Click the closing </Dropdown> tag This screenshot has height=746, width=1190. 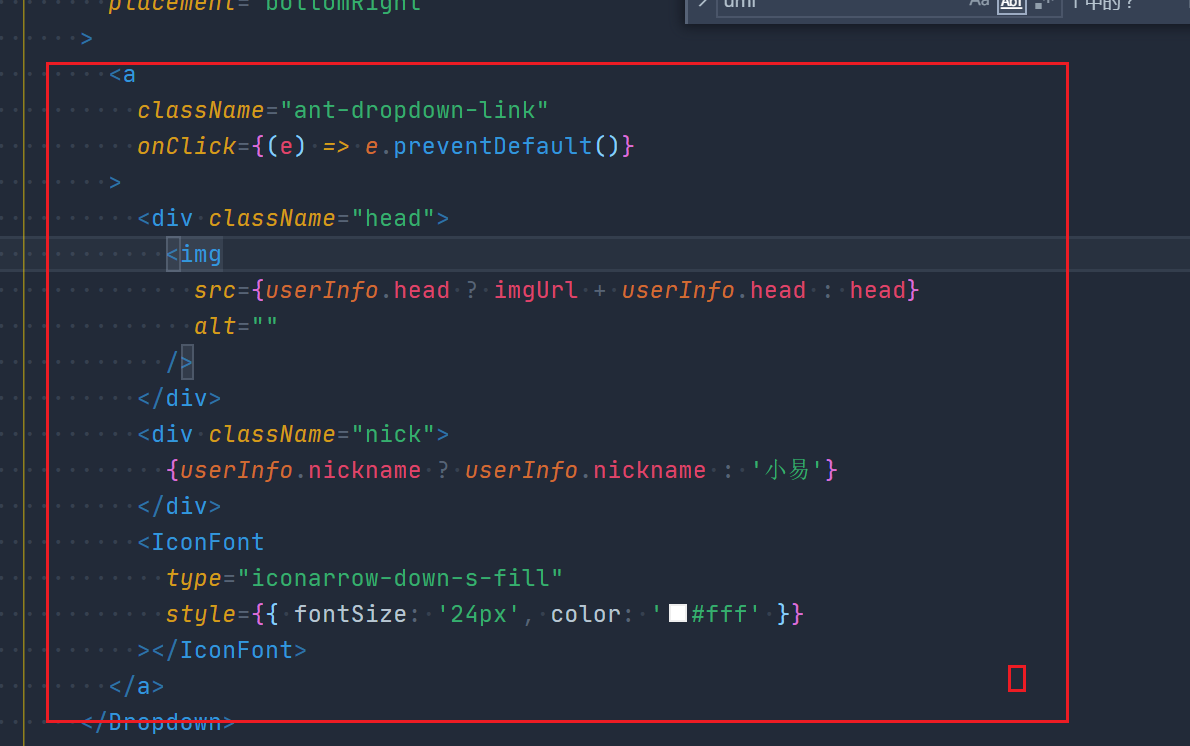click(160, 721)
